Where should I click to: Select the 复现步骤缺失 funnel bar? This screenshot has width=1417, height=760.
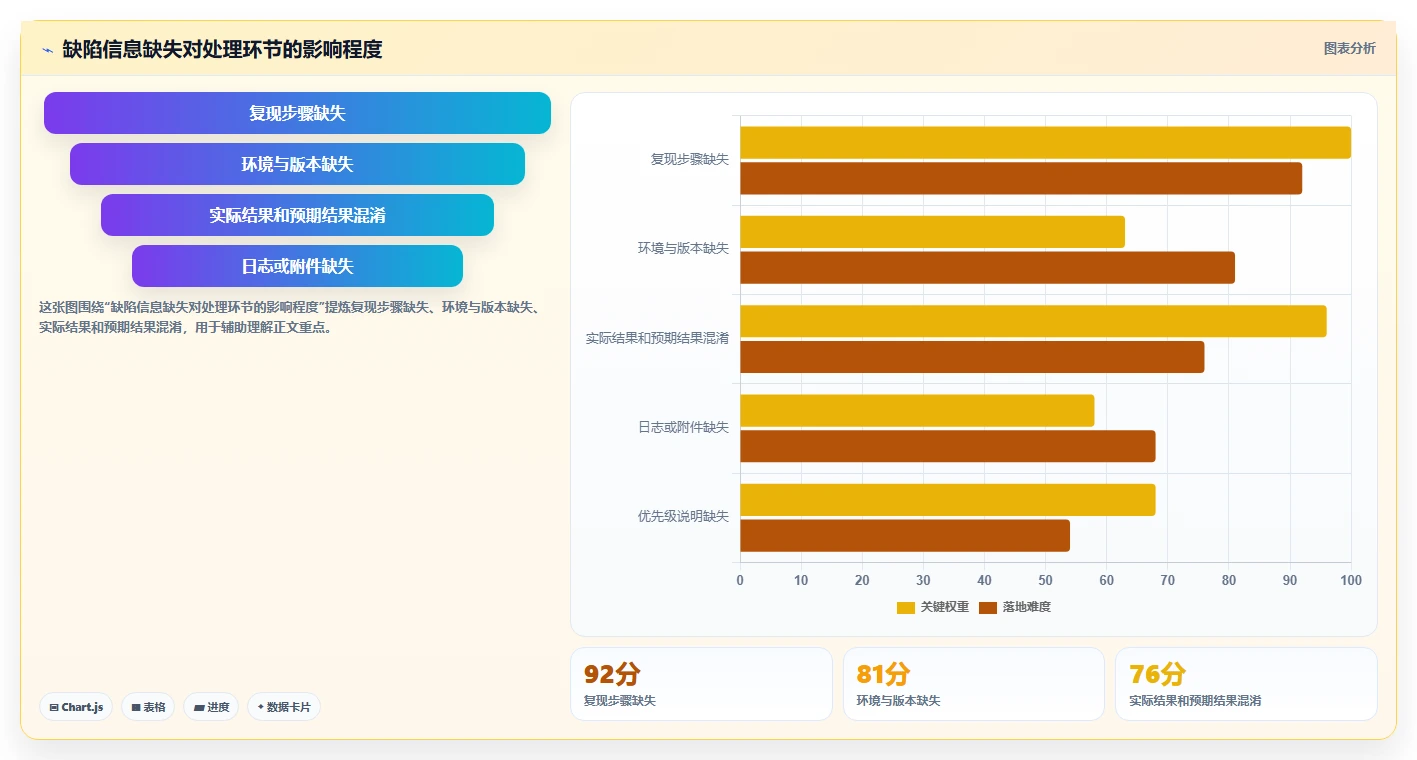click(297, 113)
